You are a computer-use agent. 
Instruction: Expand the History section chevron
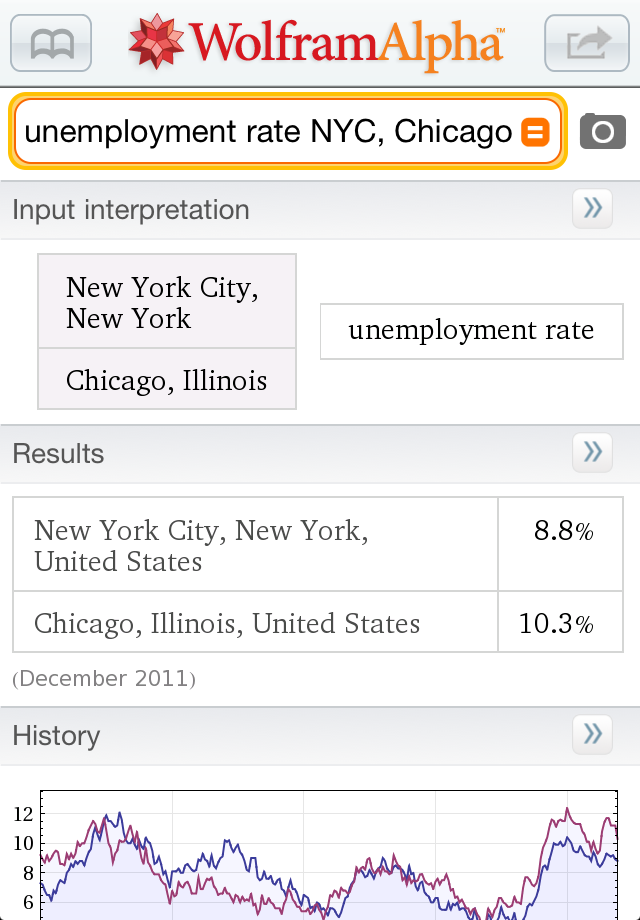click(592, 734)
